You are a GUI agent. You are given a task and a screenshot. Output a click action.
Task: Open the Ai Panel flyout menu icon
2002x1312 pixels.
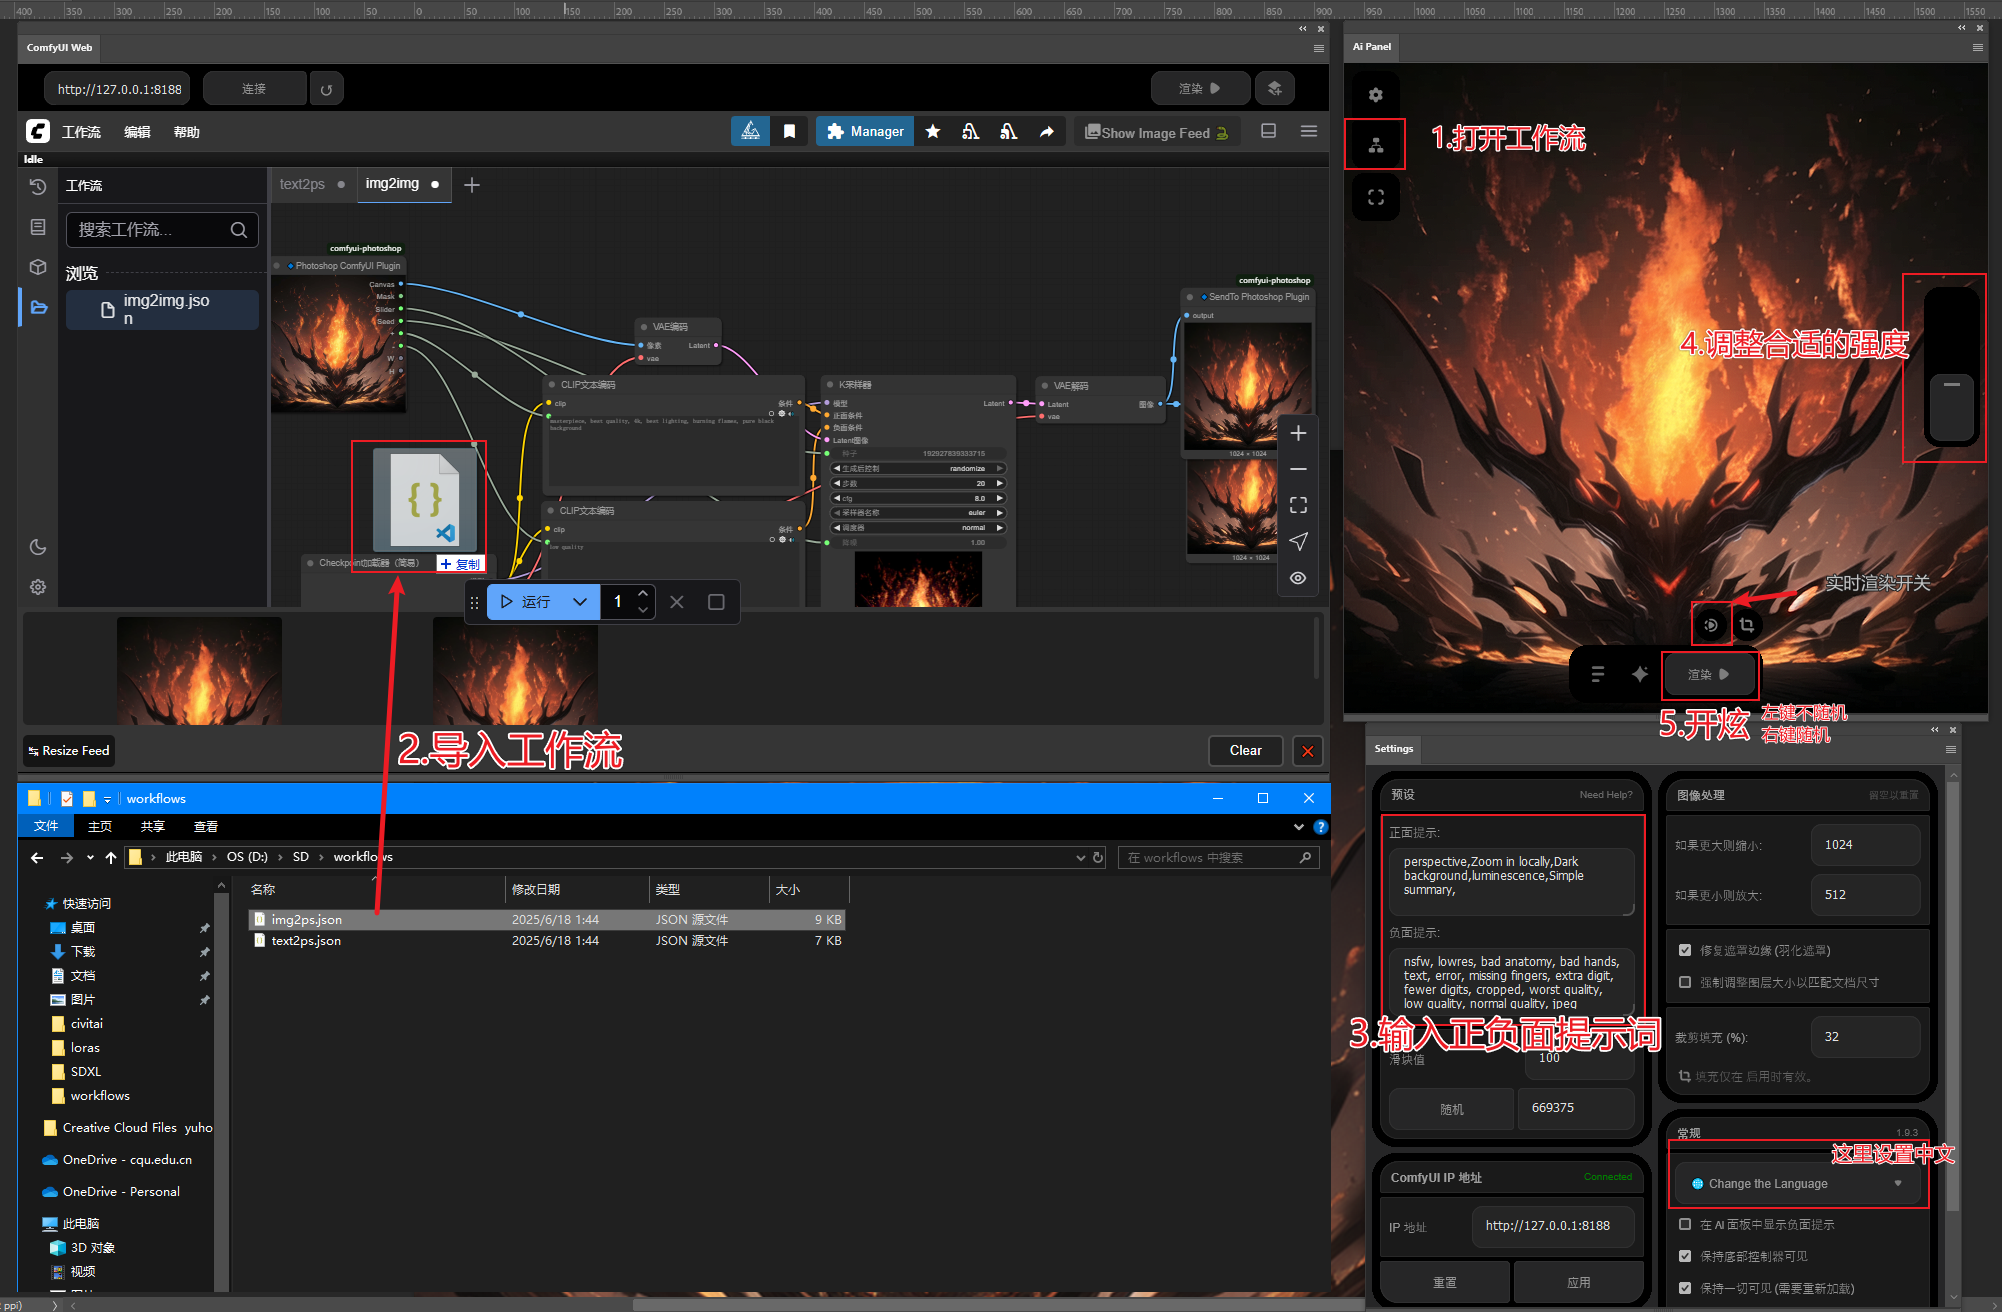1978,47
